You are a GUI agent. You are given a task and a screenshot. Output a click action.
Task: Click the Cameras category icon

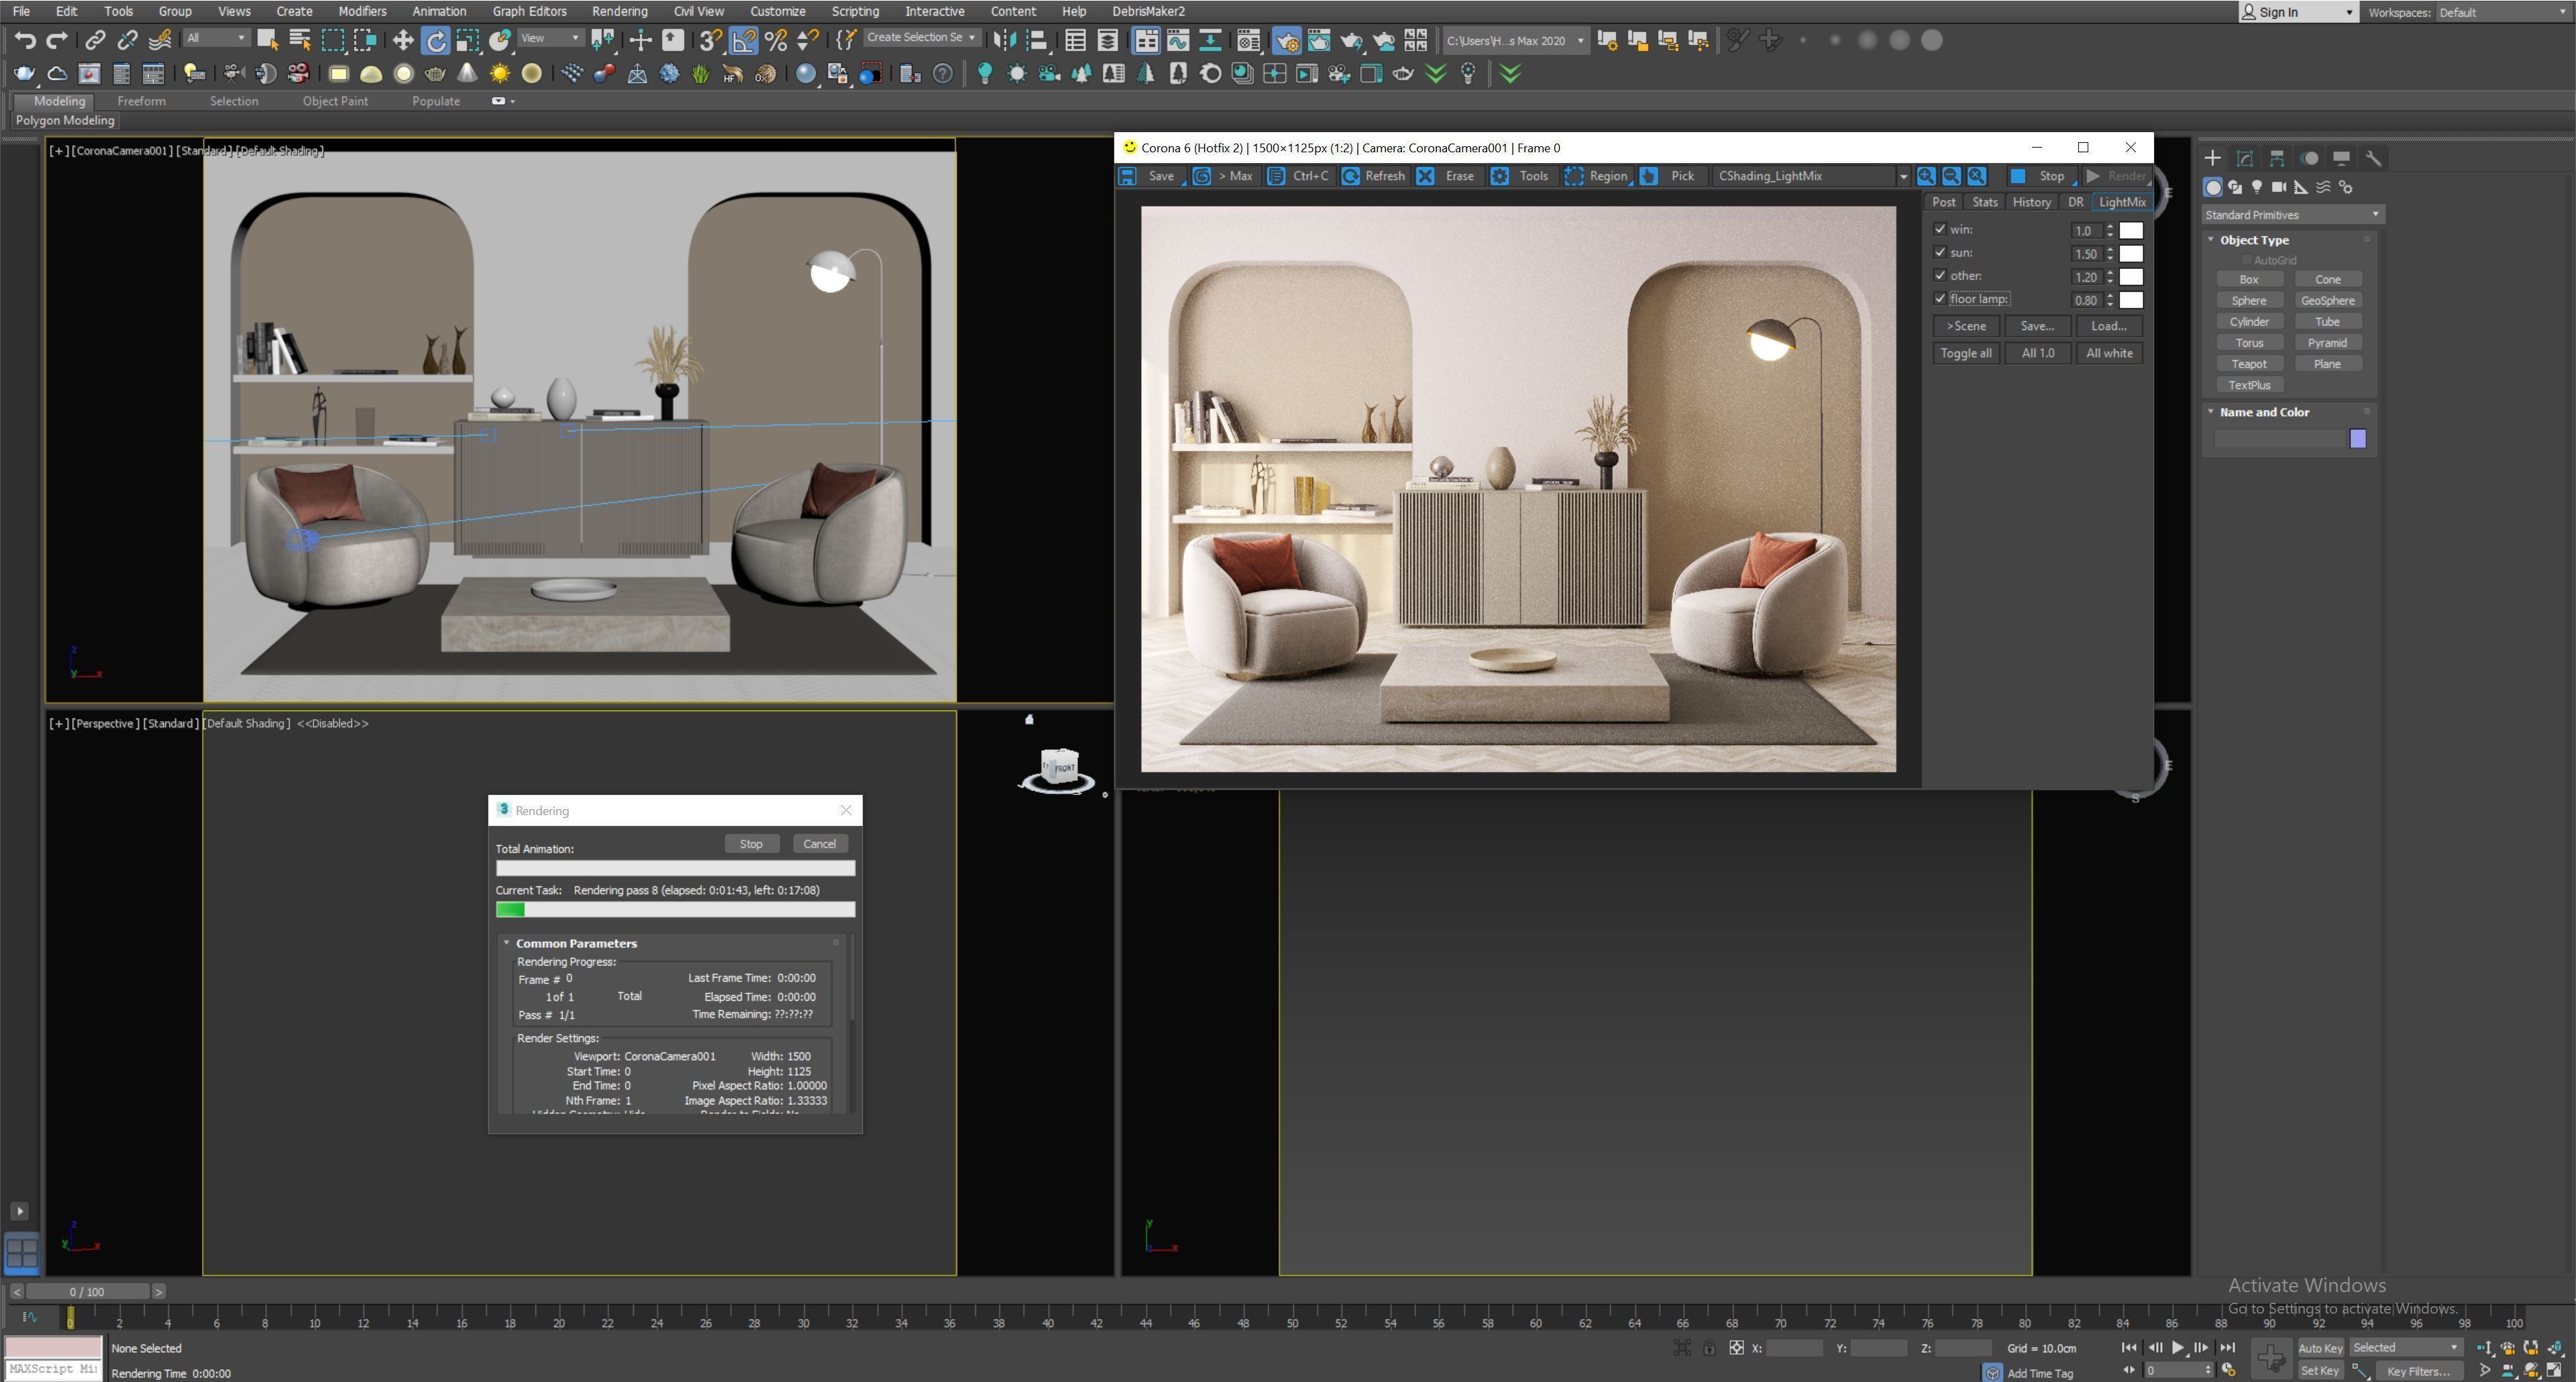pyautogui.click(x=2279, y=187)
